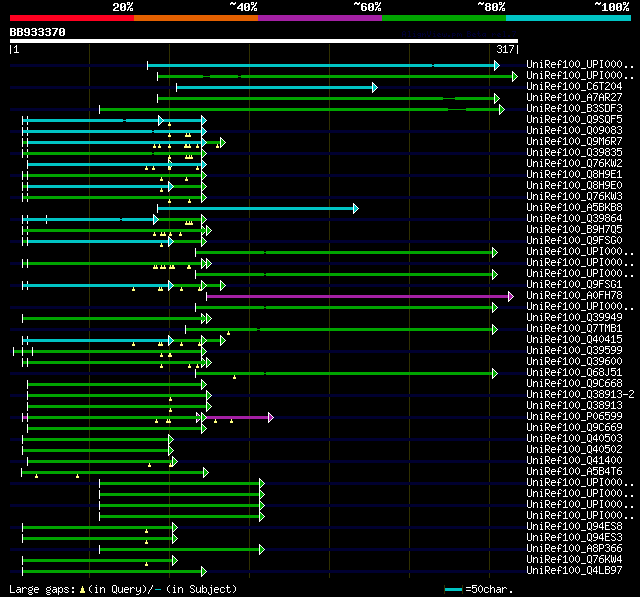Click the red 20% identity color segment
This screenshot has height=597, width=640.
pyautogui.click(x=72, y=18)
